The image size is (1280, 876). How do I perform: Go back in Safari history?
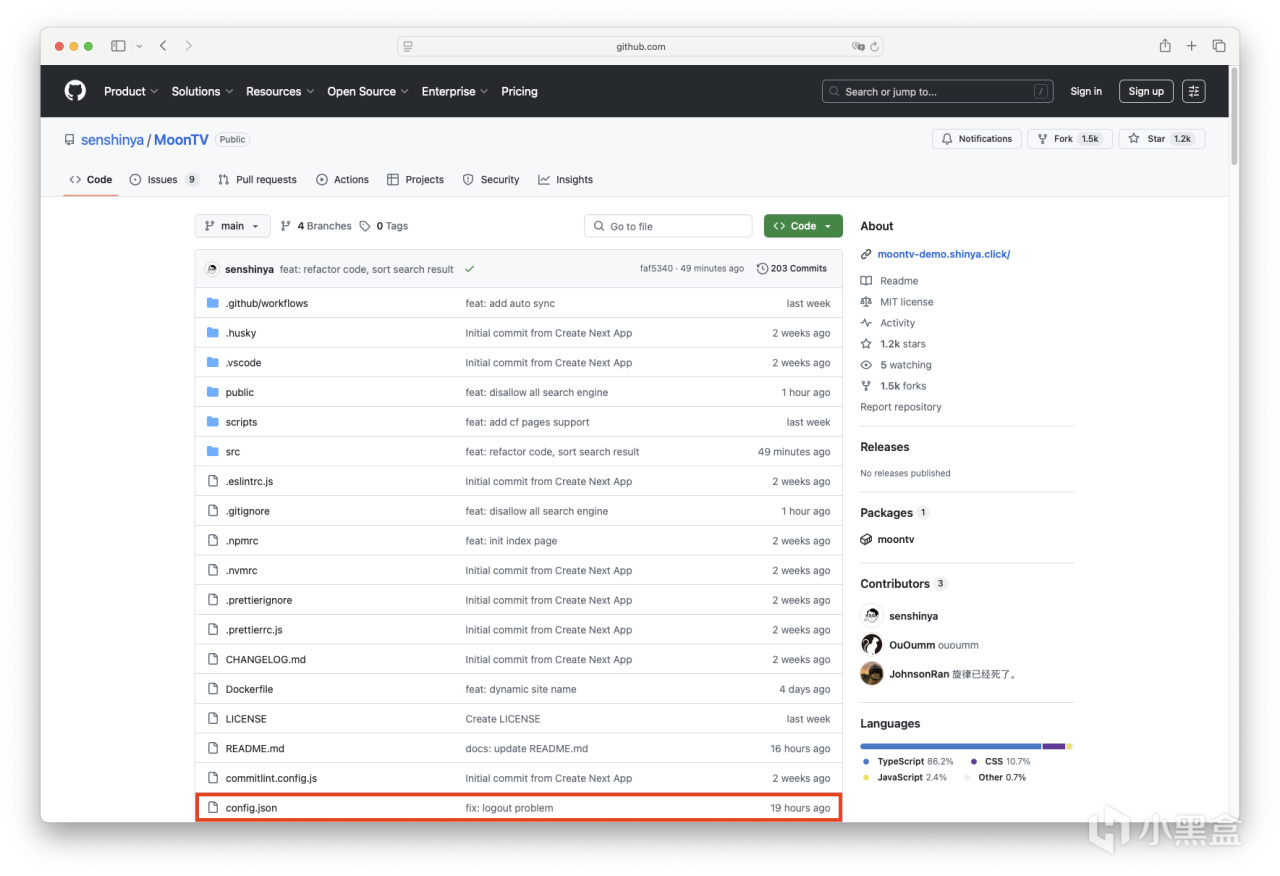[163, 46]
